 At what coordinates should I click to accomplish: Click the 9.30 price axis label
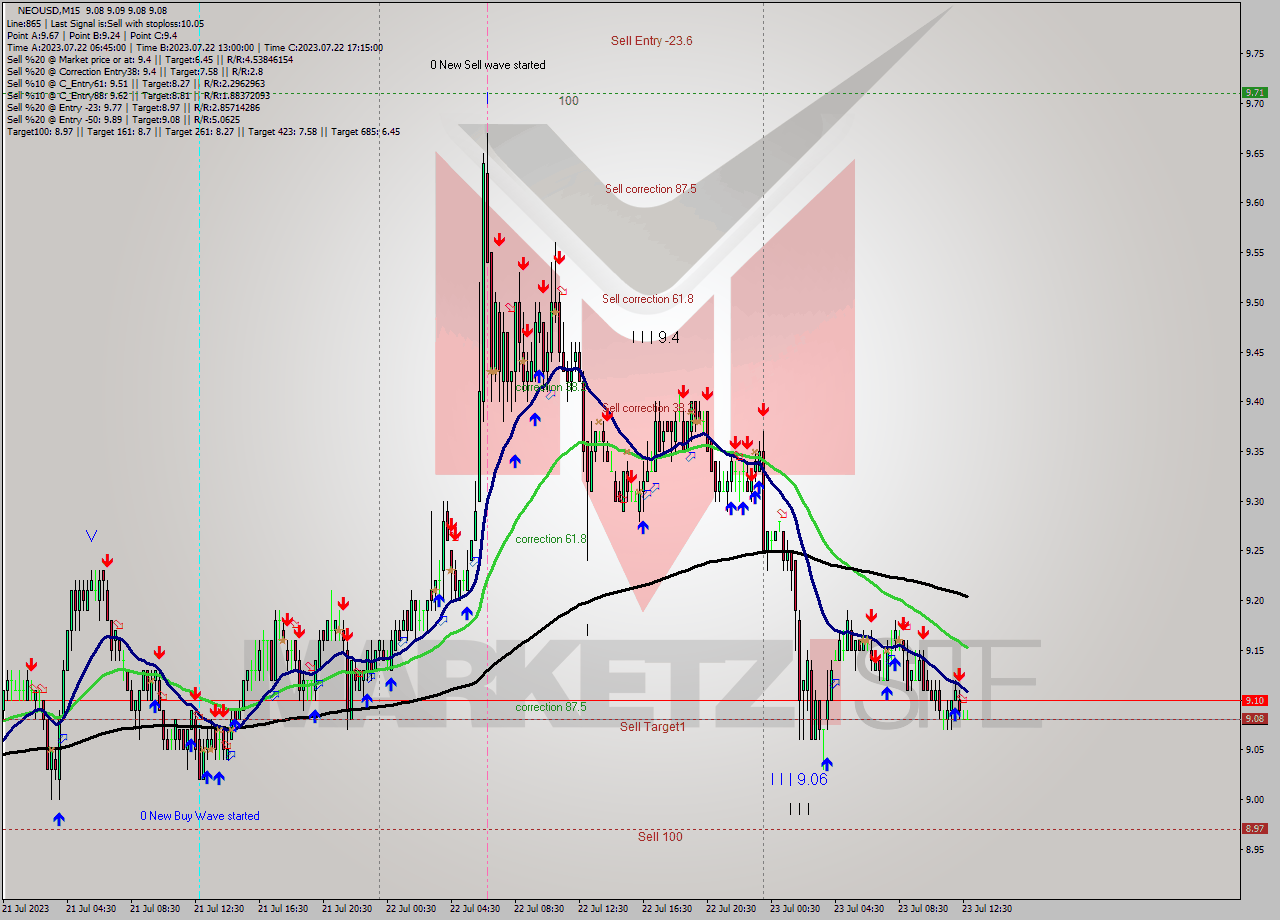pyautogui.click(x=1256, y=501)
